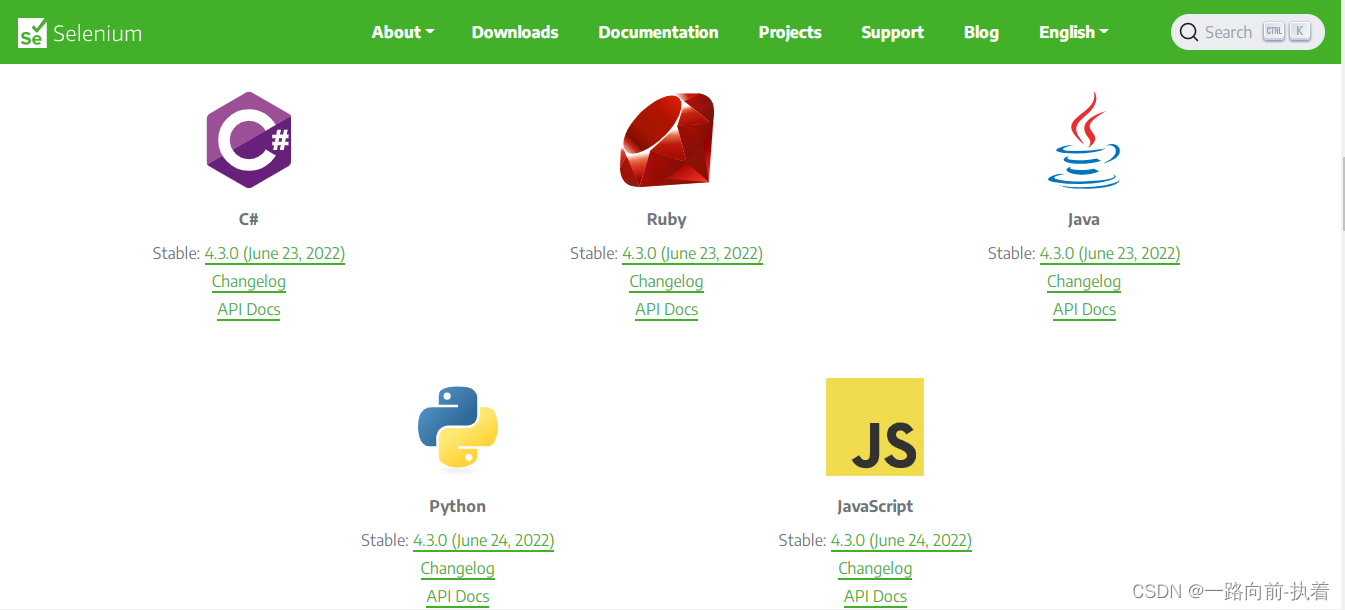The image size is (1345, 610).
Task: View Python API Docs
Action: 457,596
